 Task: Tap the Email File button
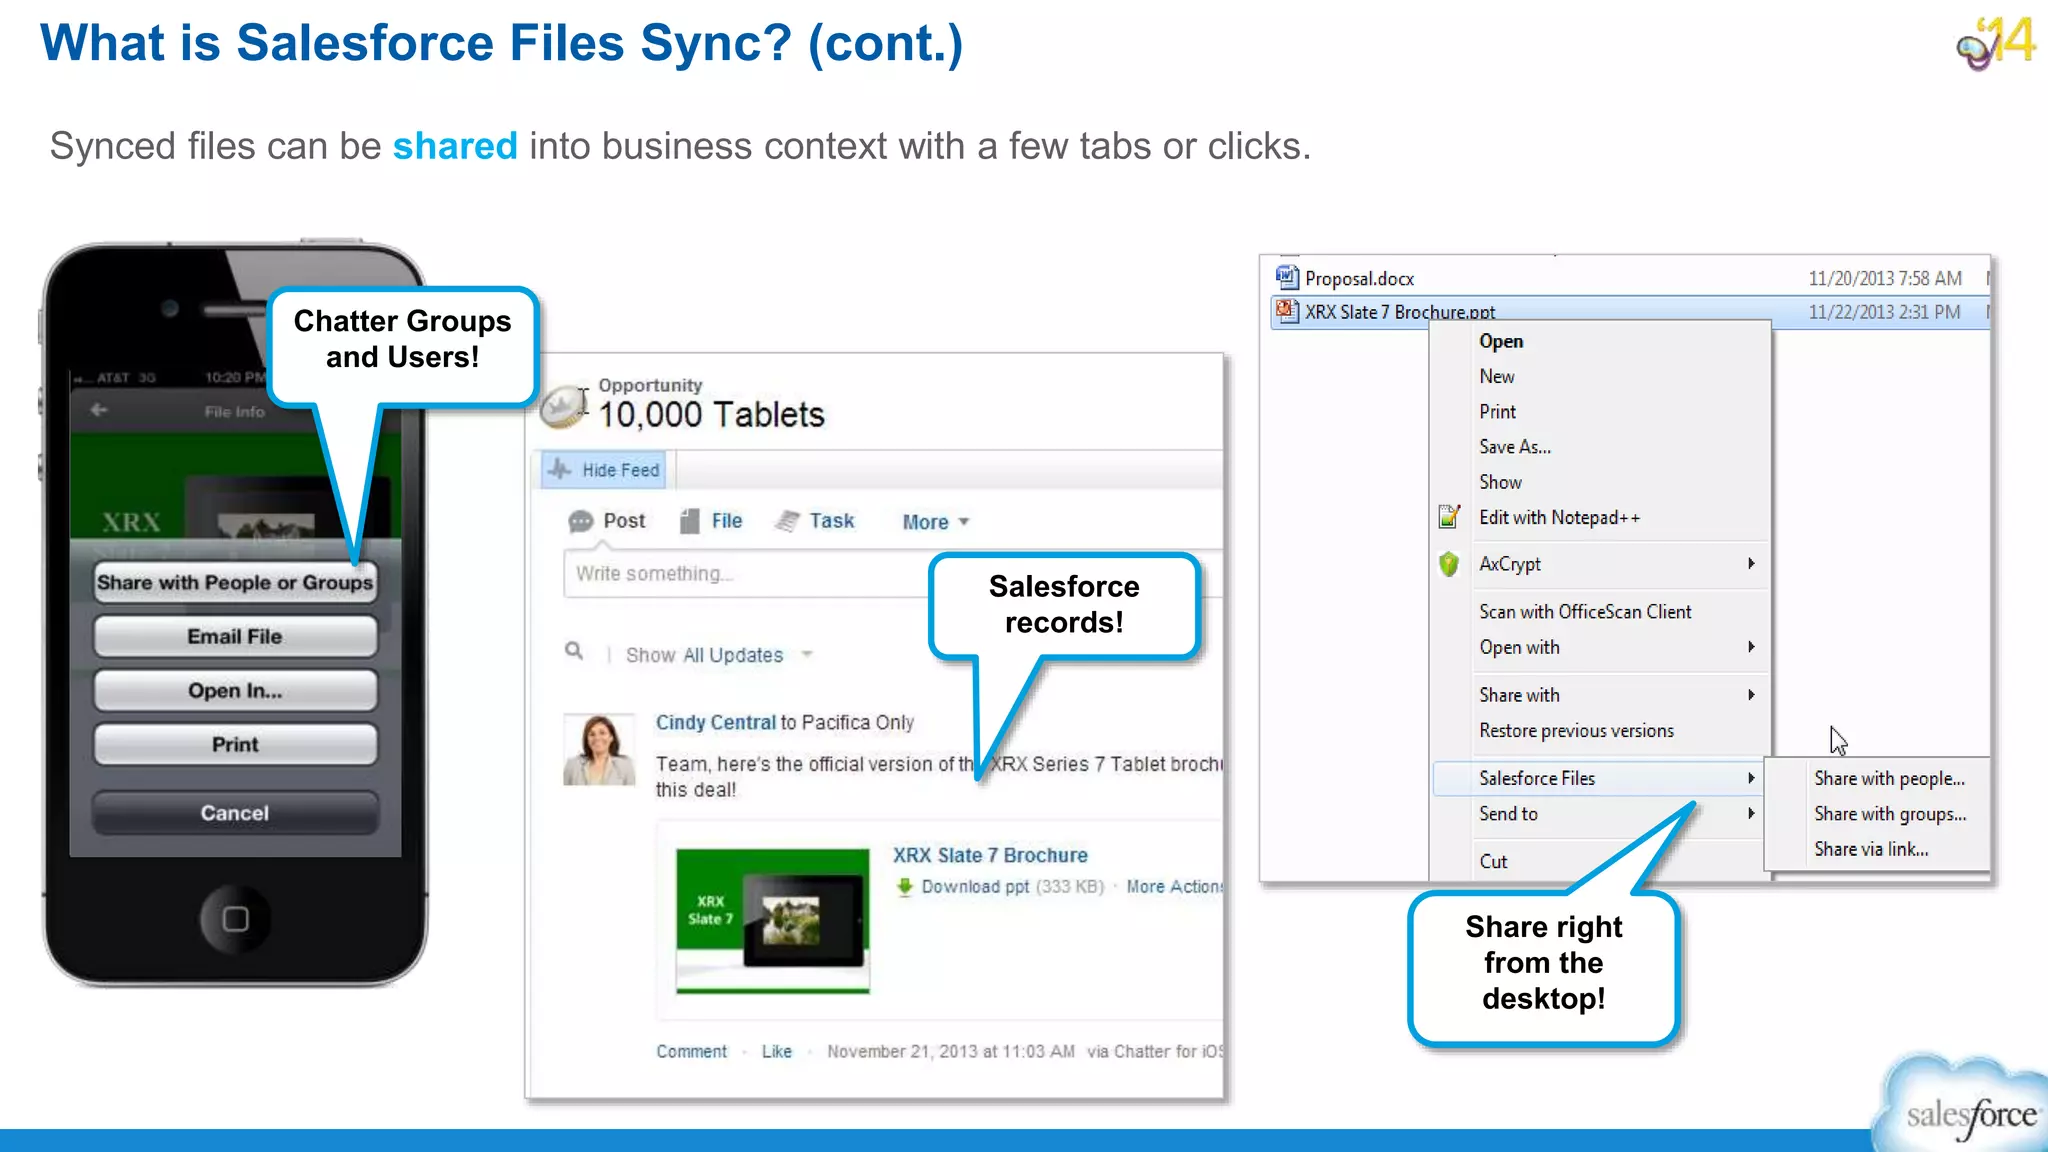235,636
